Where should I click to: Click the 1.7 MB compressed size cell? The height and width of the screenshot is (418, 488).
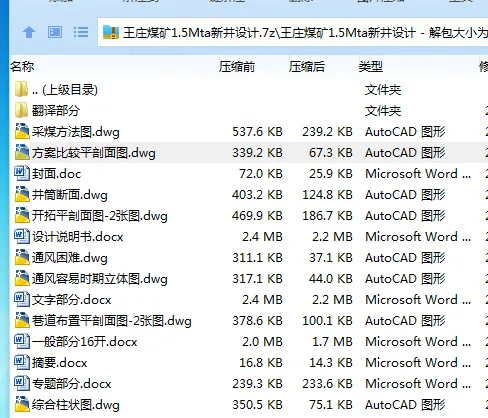332,342
